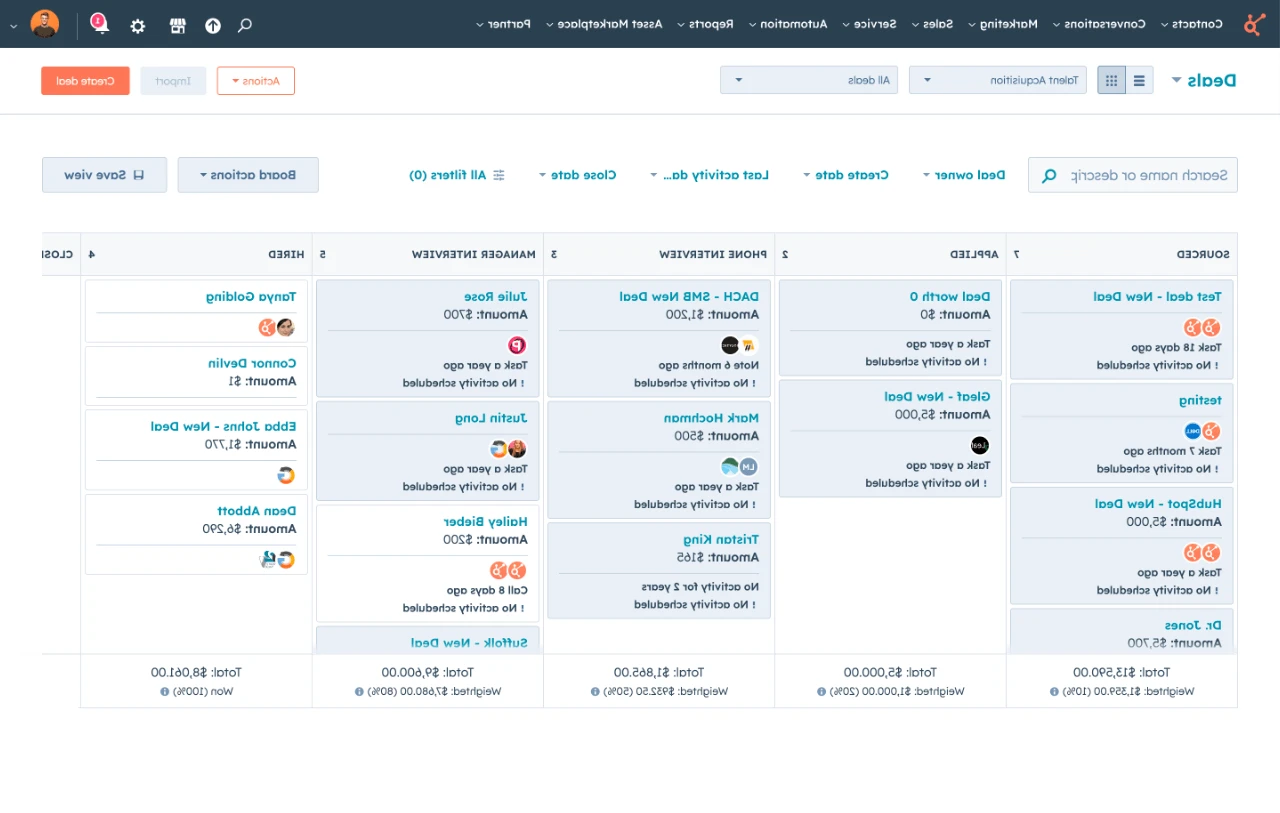The image size is (1280, 813).
Task: Open the marketplace storefront icon
Action: point(177,25)
